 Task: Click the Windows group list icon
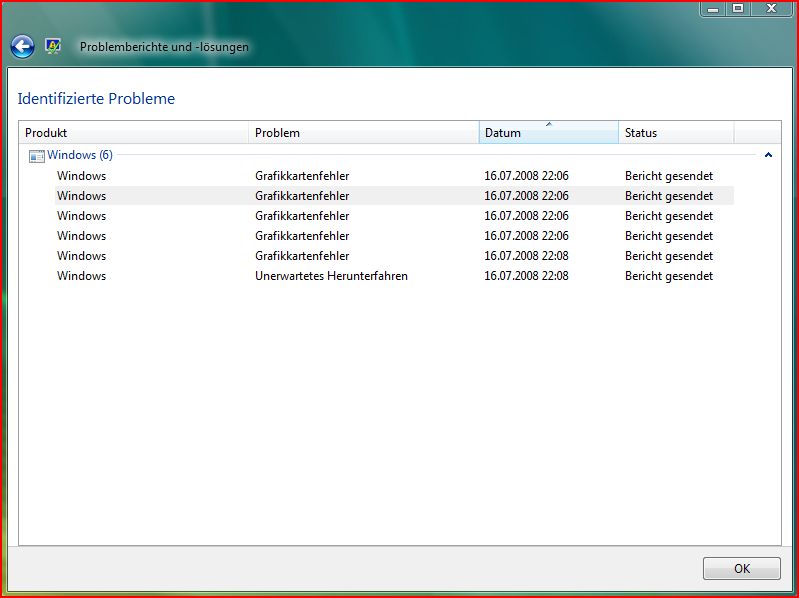pos(37,156)
